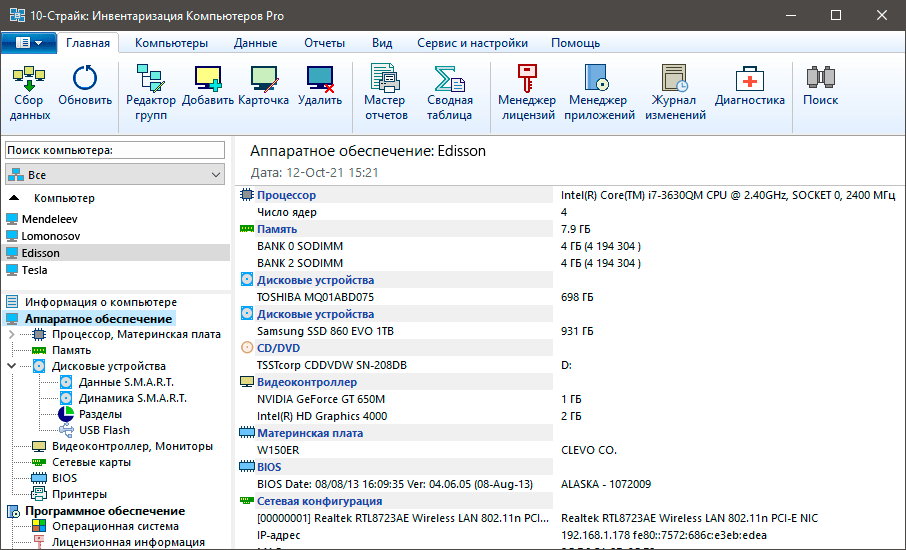Switch to the Отчеты ribbon tab
The image size is (906, 550).
click(324, 43)
